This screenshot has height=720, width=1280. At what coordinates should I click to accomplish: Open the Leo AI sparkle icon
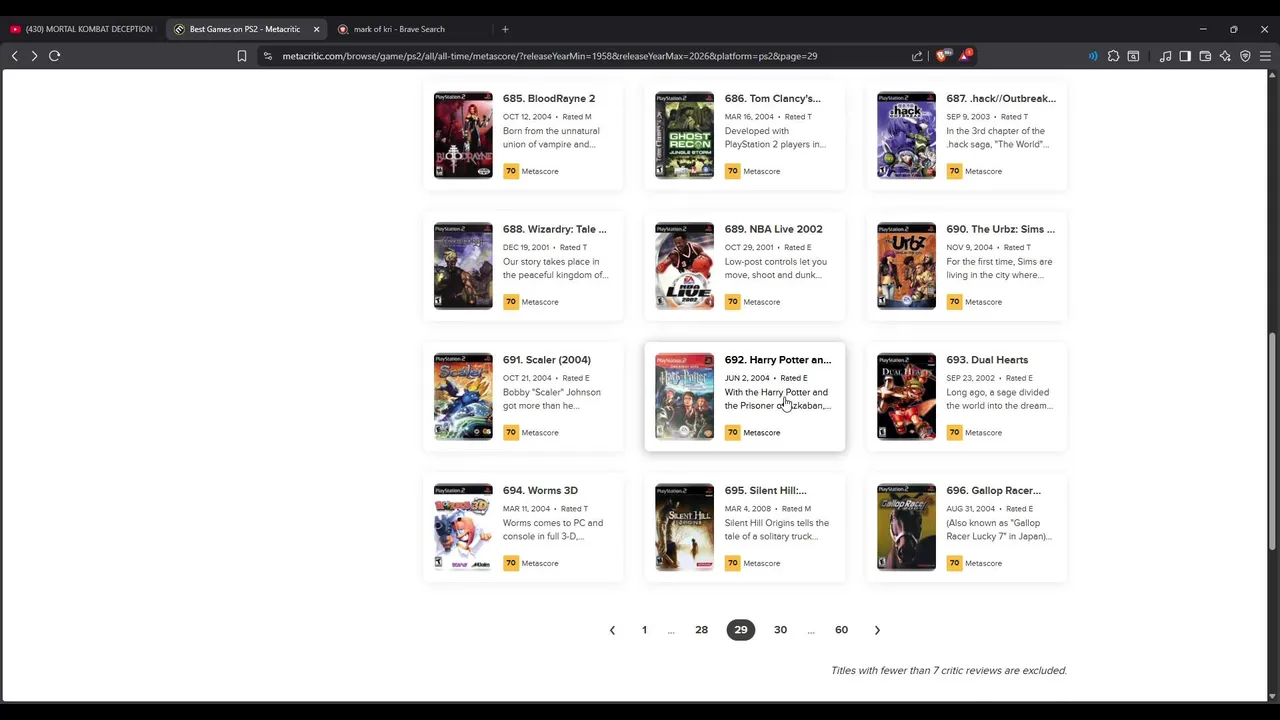[x=1225, y=56]
